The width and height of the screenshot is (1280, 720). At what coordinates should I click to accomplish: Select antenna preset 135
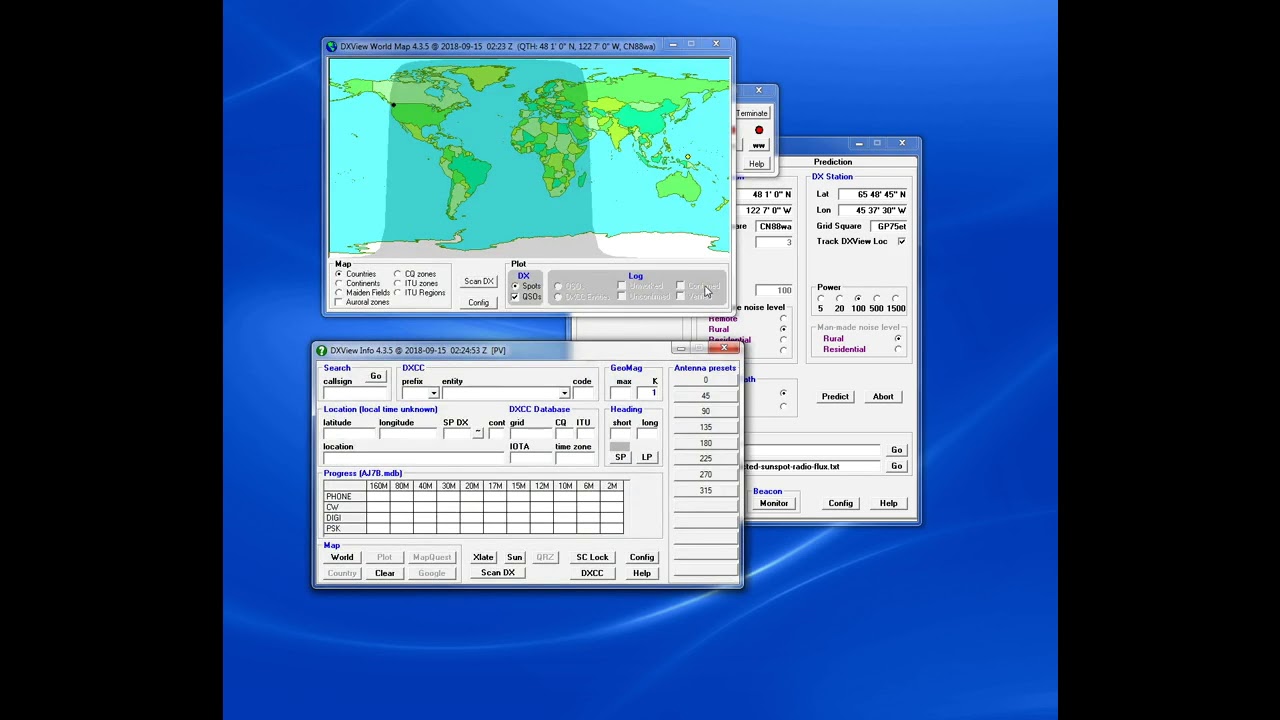pyautogui.click(x=706, y=427)
